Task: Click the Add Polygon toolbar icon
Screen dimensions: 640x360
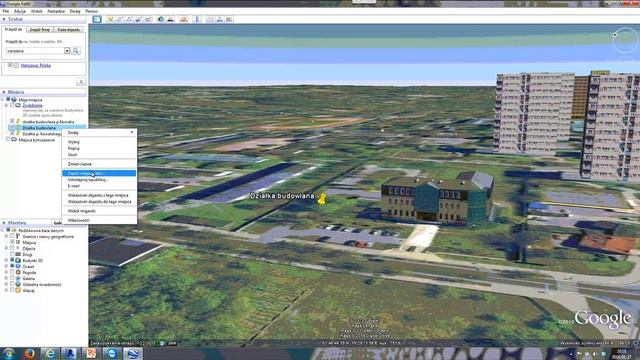Action: [119, 19]
